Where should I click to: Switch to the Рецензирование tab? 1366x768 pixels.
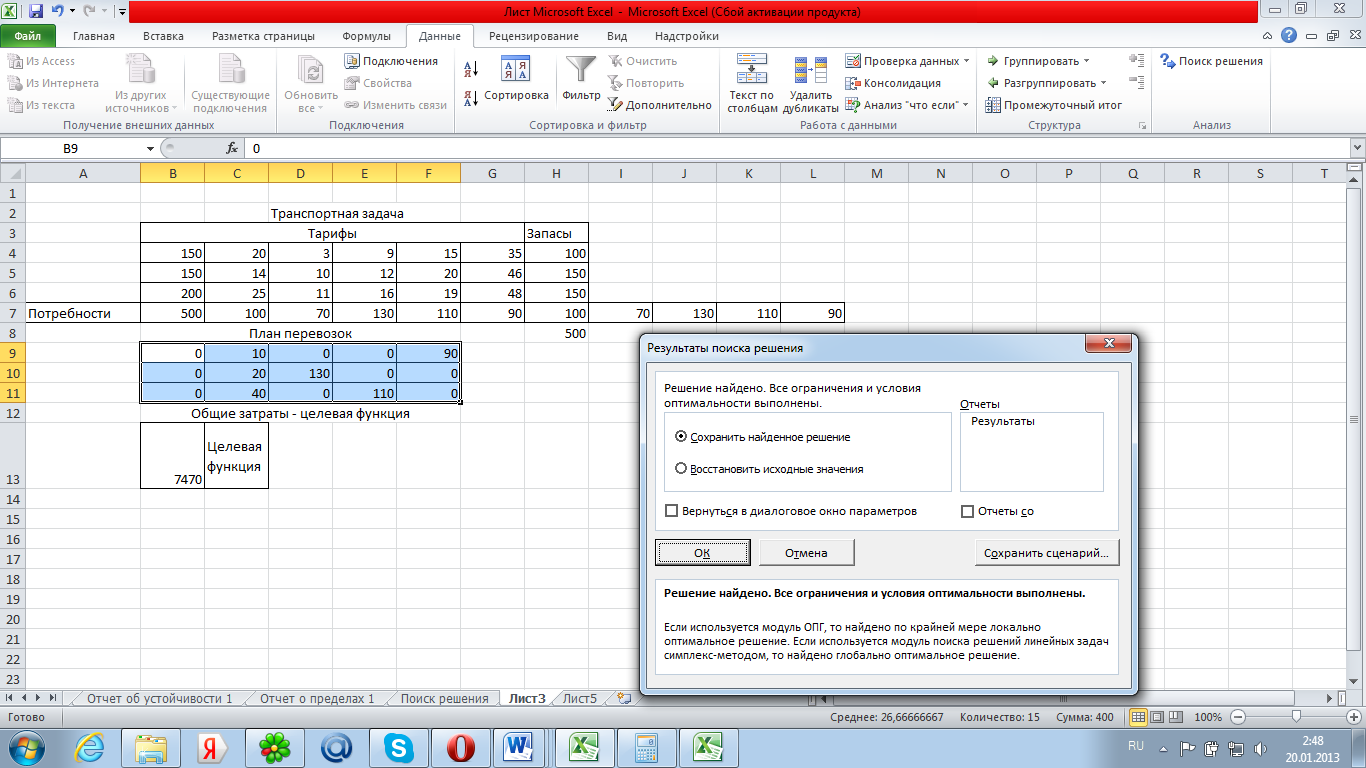pyautogui.click(x=533, y=36)
